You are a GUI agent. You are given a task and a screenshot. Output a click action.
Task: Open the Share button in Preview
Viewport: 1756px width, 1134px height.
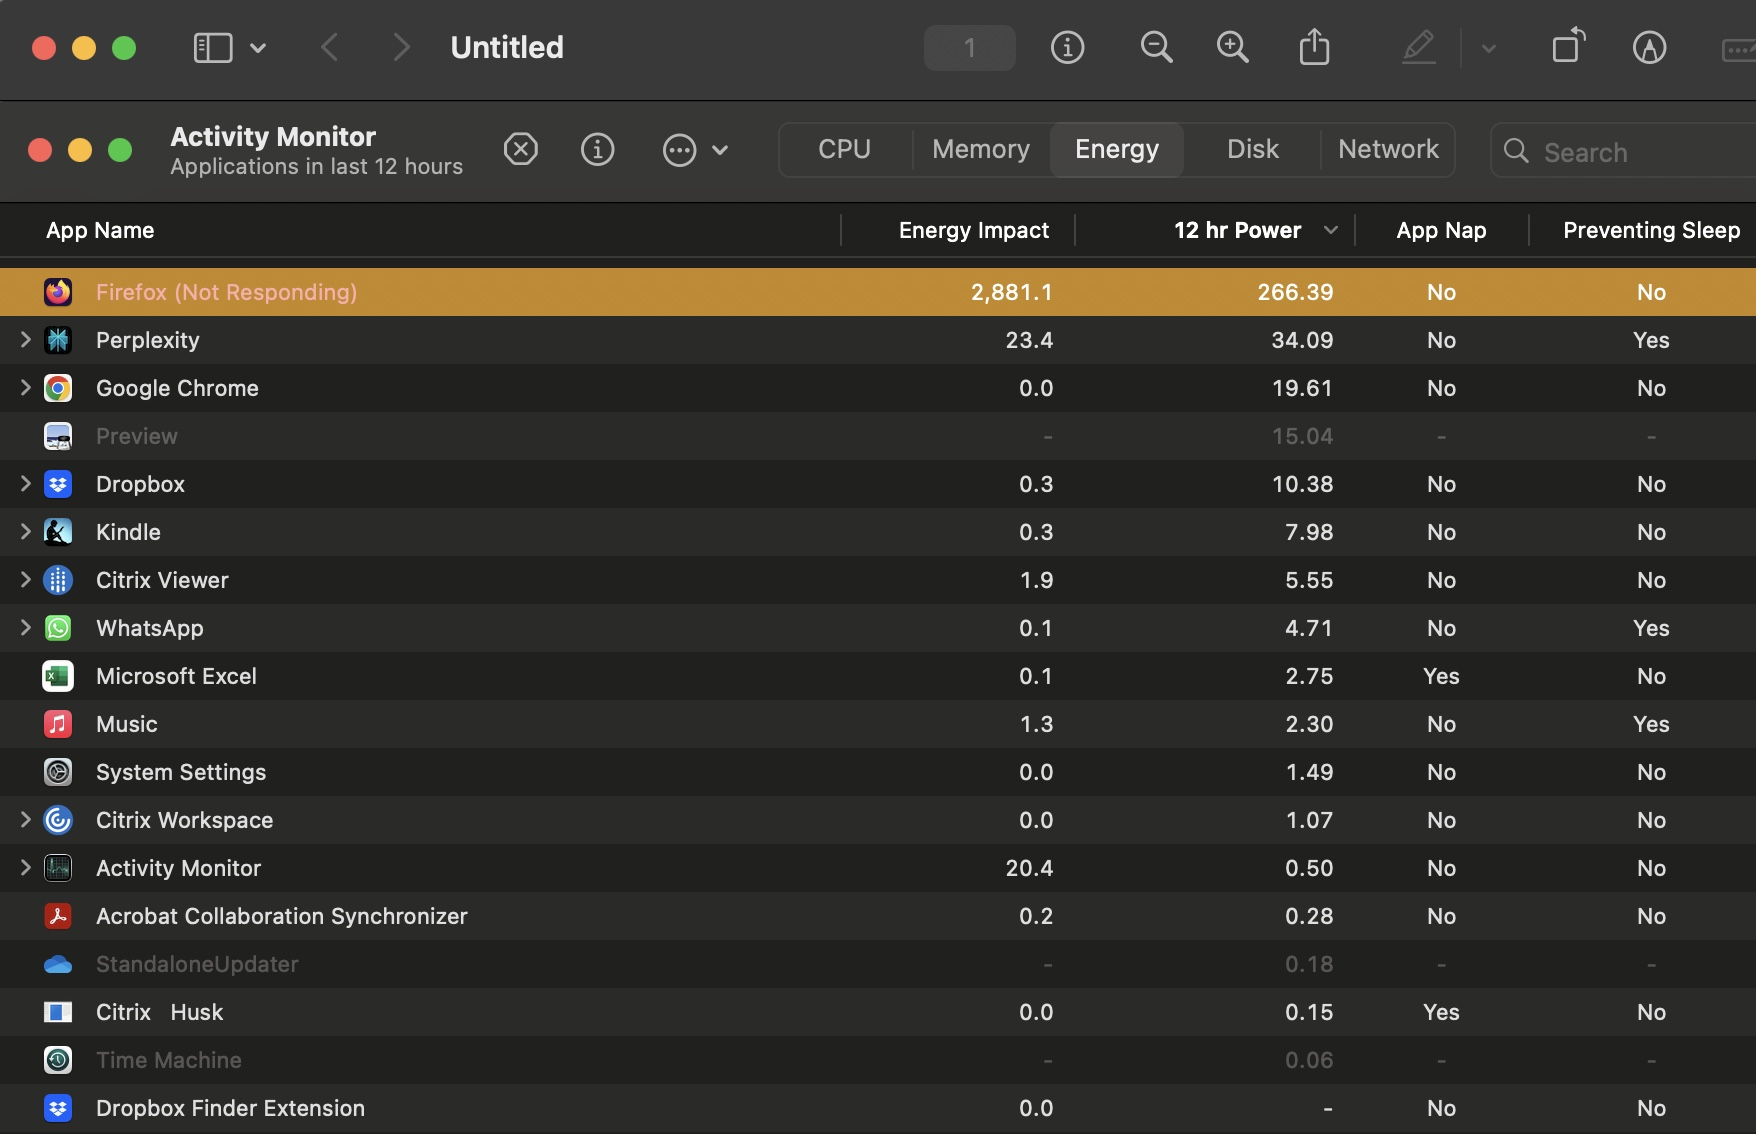coord(1314,47)
